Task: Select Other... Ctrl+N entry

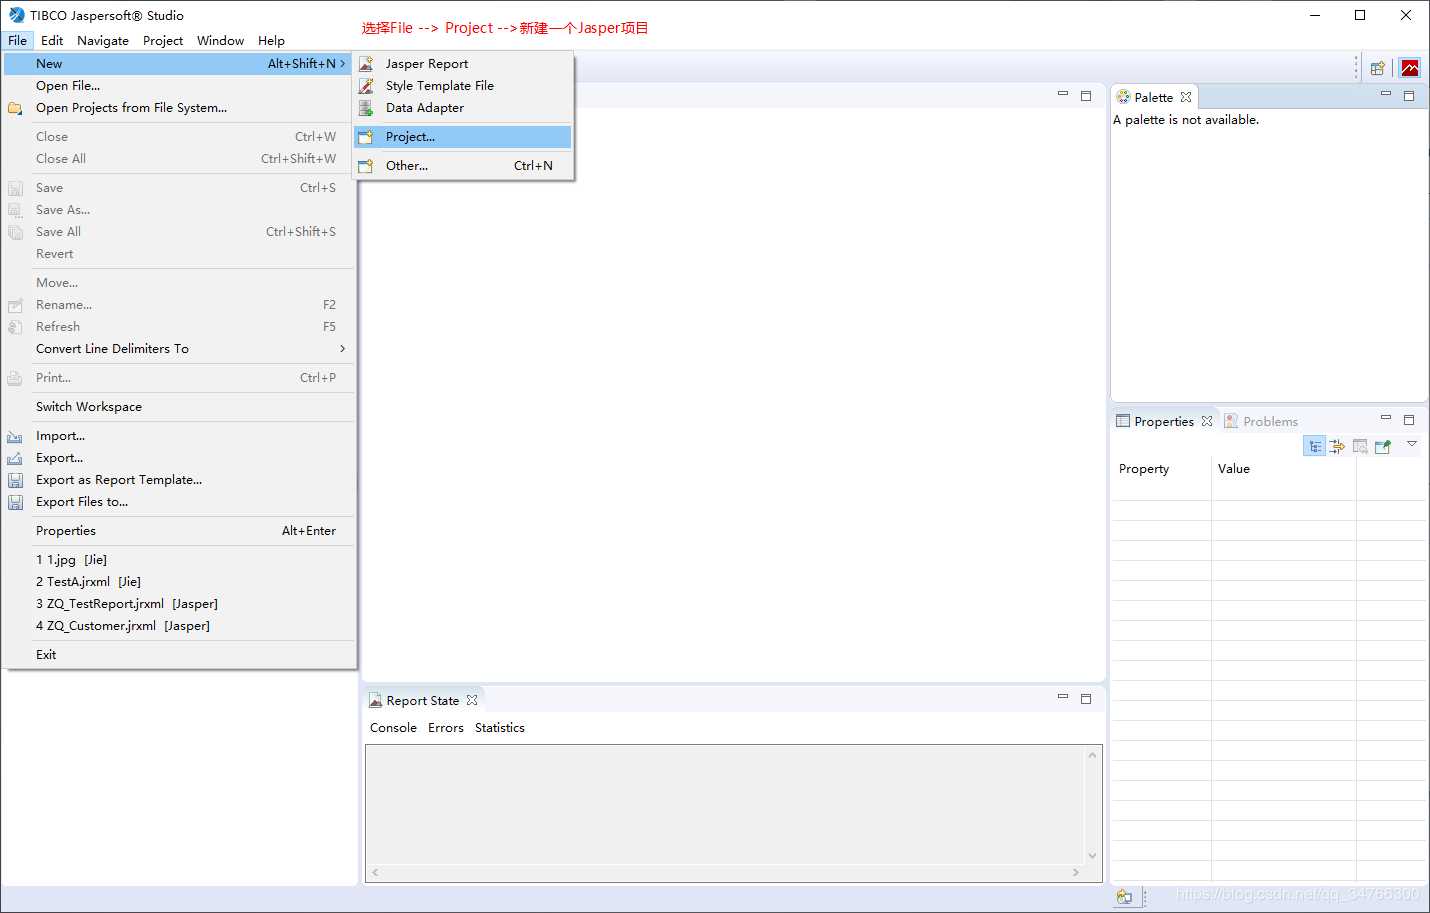Action: tap(463, 166)
